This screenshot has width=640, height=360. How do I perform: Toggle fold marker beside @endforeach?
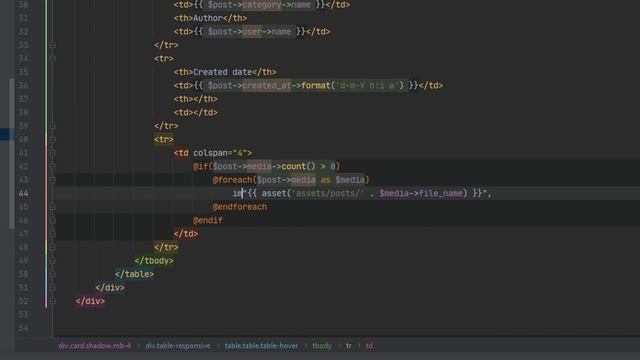52,207
